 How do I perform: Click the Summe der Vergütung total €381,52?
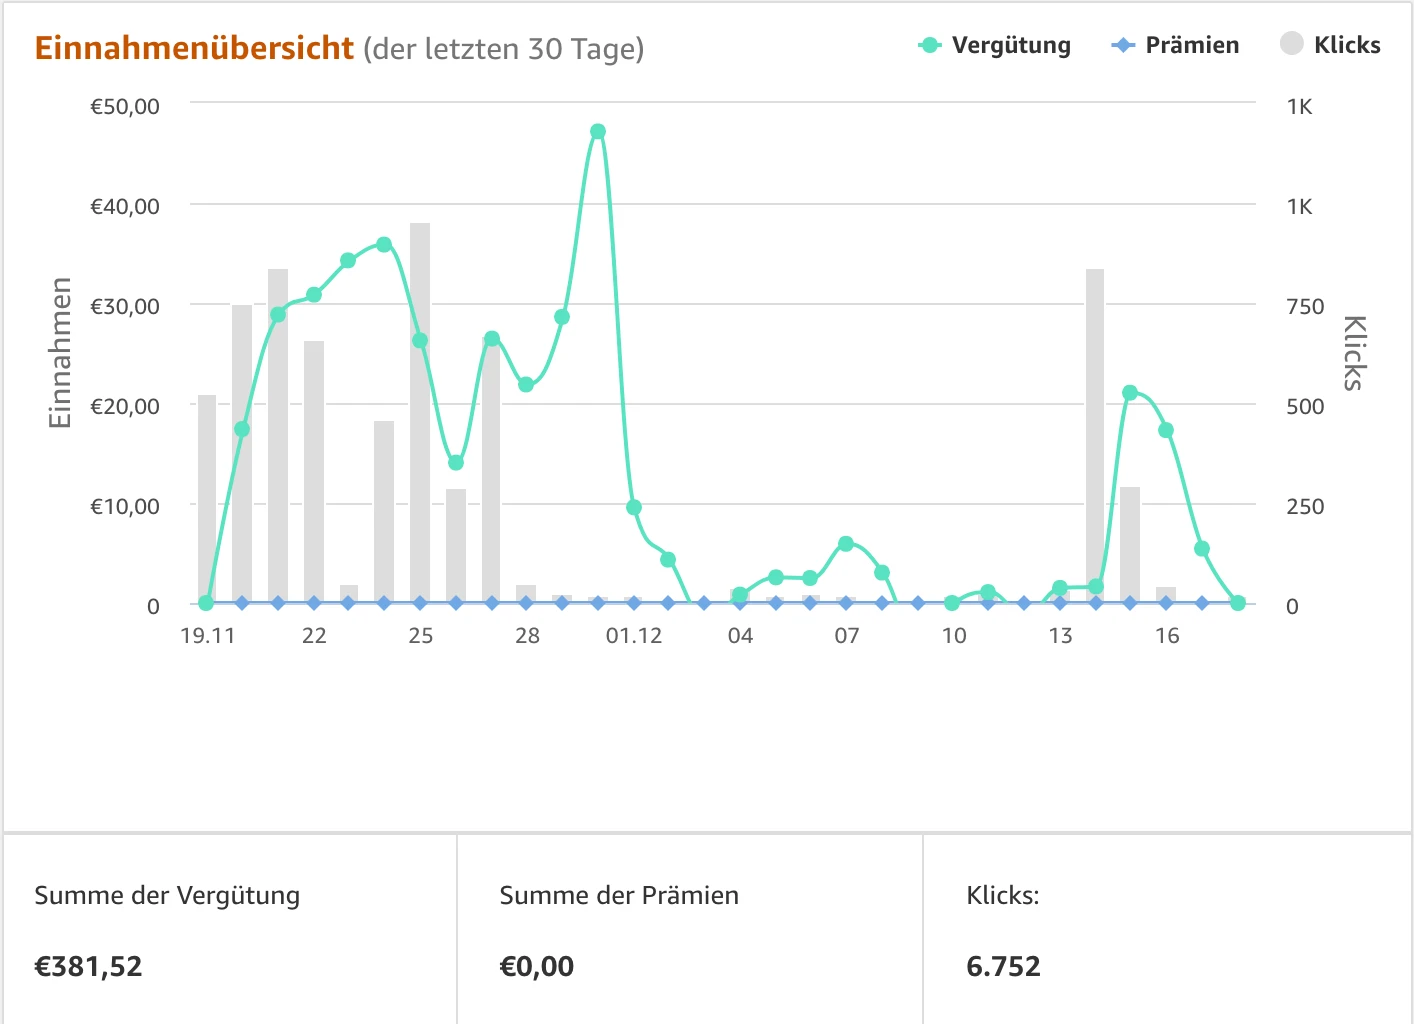pyautogui.click(x=89, y=967)
